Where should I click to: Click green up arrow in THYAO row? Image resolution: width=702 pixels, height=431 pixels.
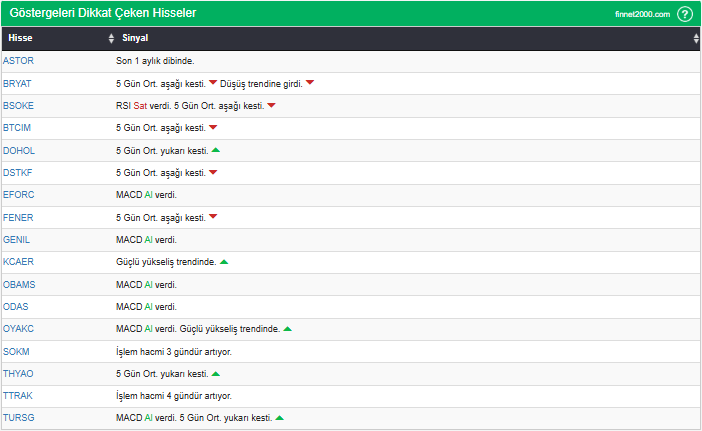216,374
